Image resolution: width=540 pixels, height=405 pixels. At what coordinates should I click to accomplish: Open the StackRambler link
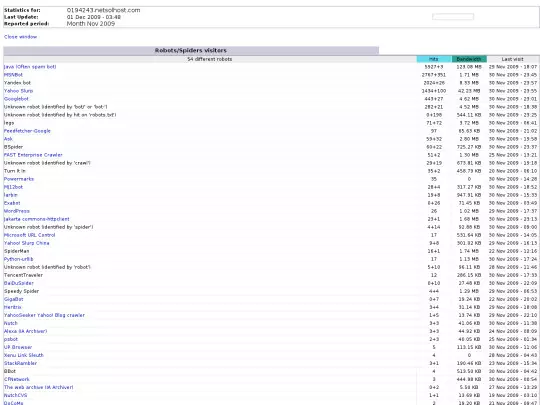tap(20, 363)
